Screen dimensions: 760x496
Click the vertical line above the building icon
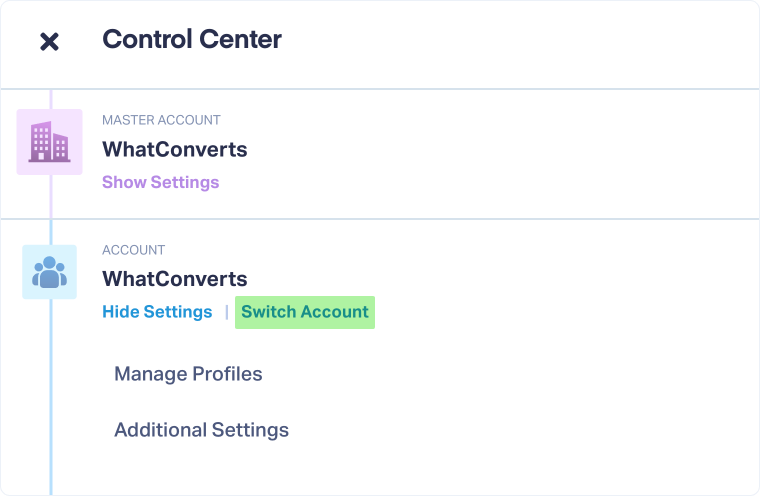pyautogui.click(x=50, y=99)
